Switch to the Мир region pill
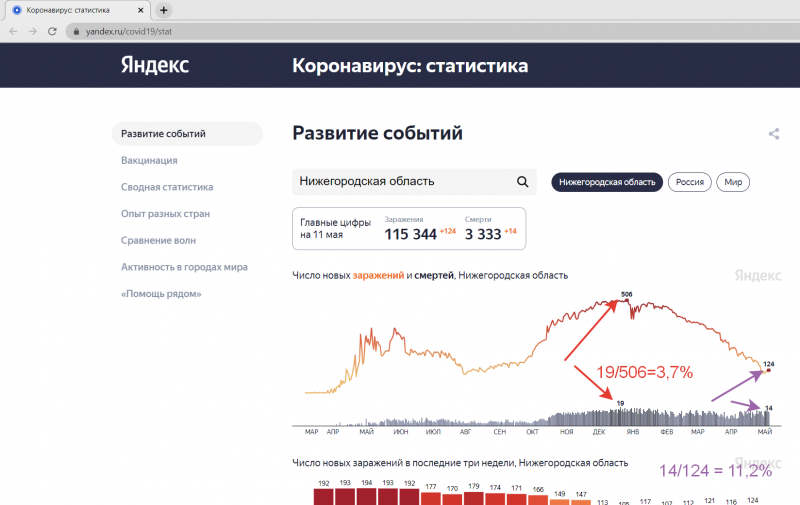Image resolution: width=800 pixels, height=505 pixels. [x=733, y=182]
